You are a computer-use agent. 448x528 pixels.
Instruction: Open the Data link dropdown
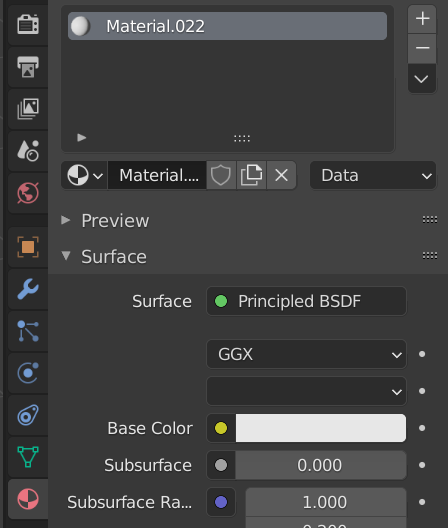373,175
